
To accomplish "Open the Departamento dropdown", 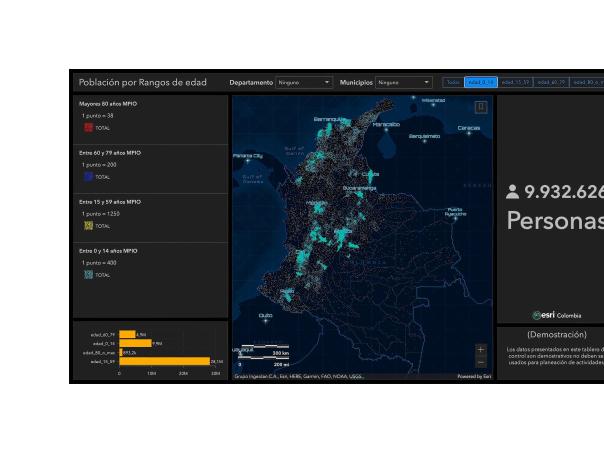I will [304, 82].
